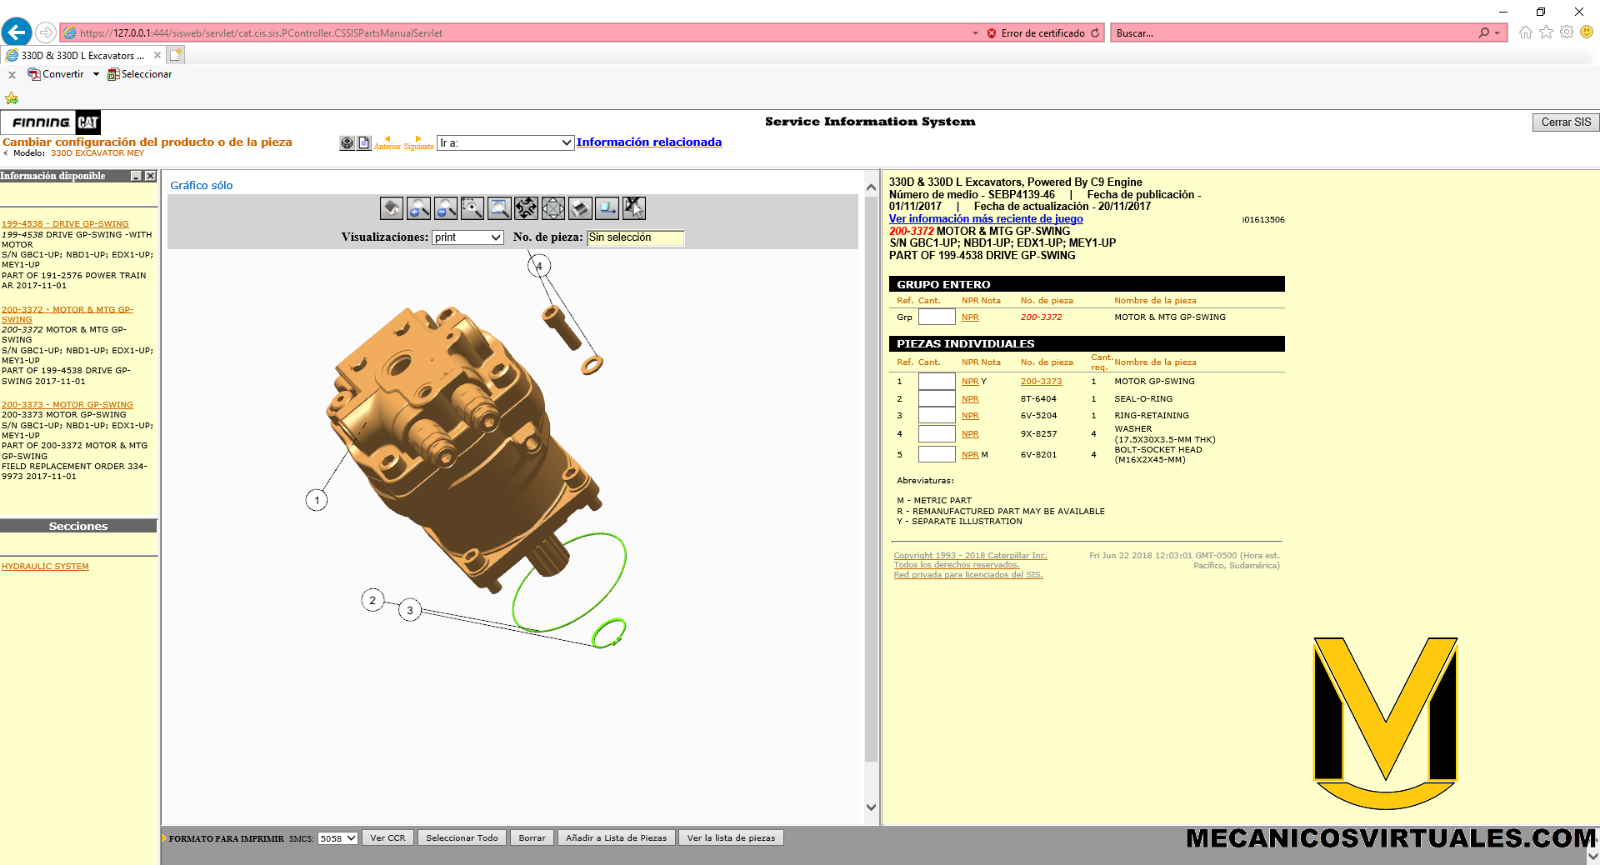Click the Ver CCR button
The width and height of the screenshot is (1600, 865).
coord(388,838)
